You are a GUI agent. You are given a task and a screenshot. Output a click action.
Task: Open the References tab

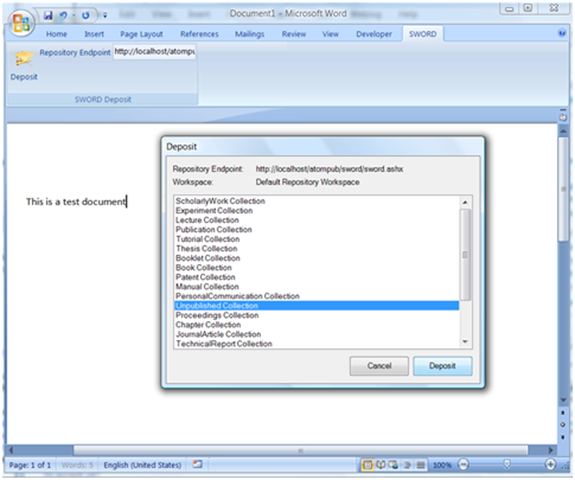click(x=199, y=34)
